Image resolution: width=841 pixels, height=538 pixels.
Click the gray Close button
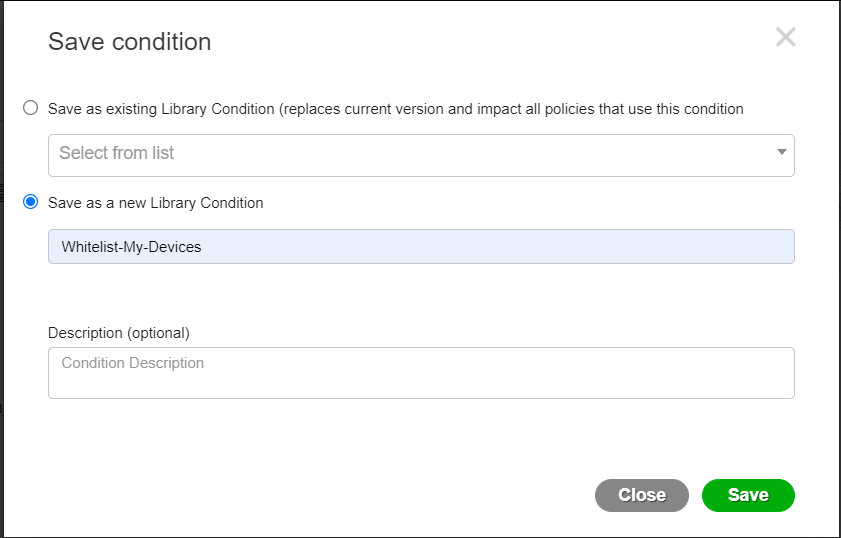coord(641,495)
